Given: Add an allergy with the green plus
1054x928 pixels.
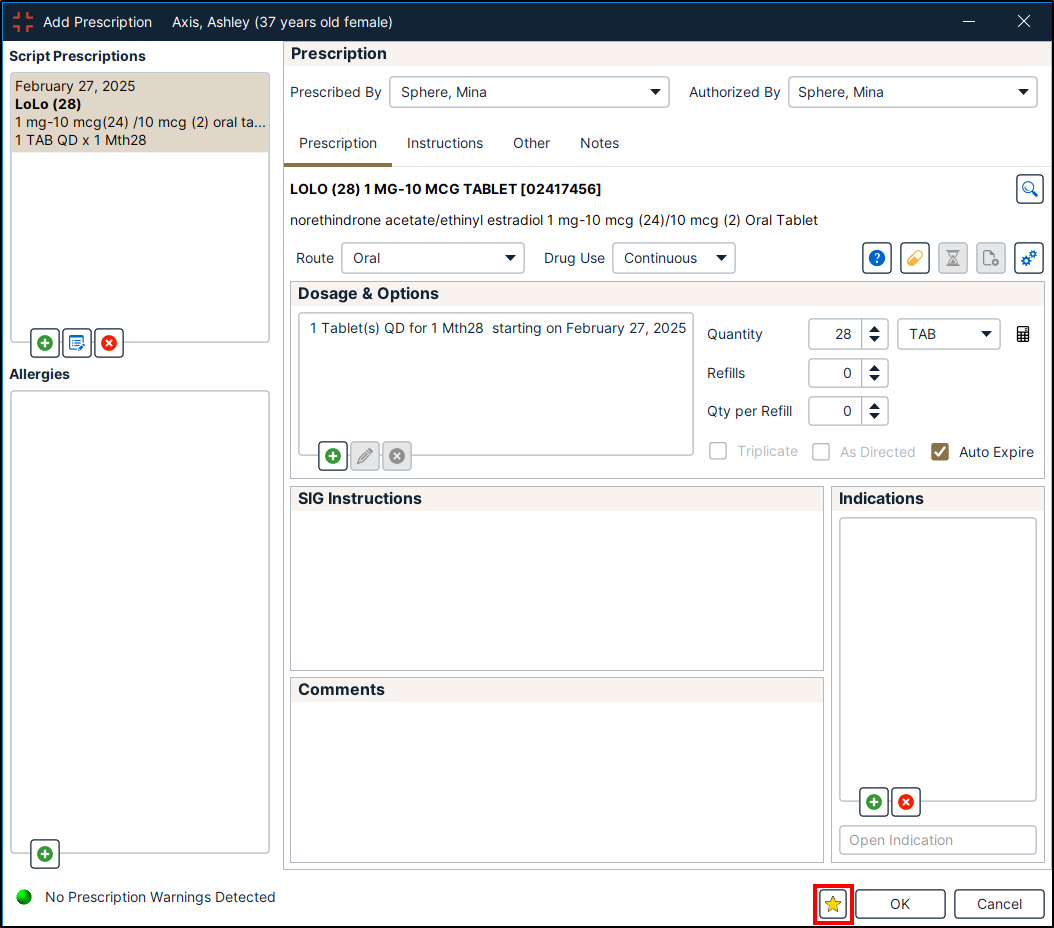Looking at the screenshot, I should click(45, 854).
